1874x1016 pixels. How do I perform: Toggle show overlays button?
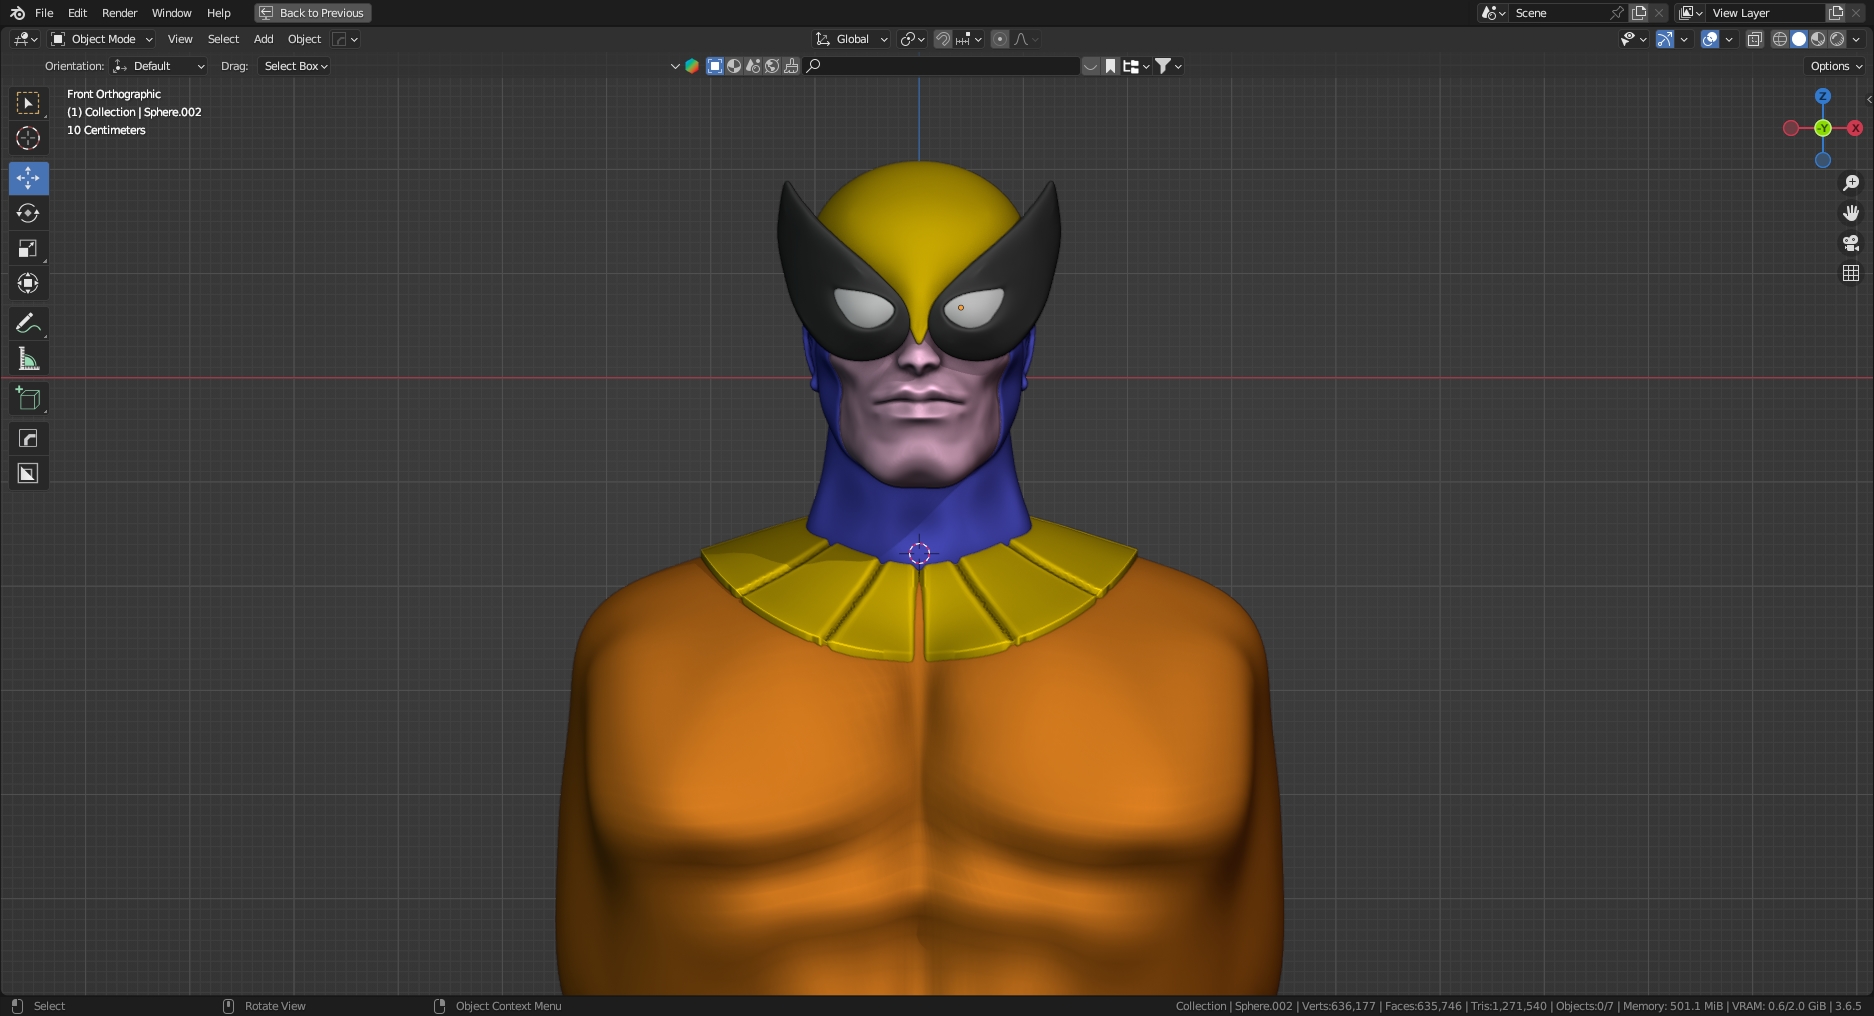click(1710, 39)
